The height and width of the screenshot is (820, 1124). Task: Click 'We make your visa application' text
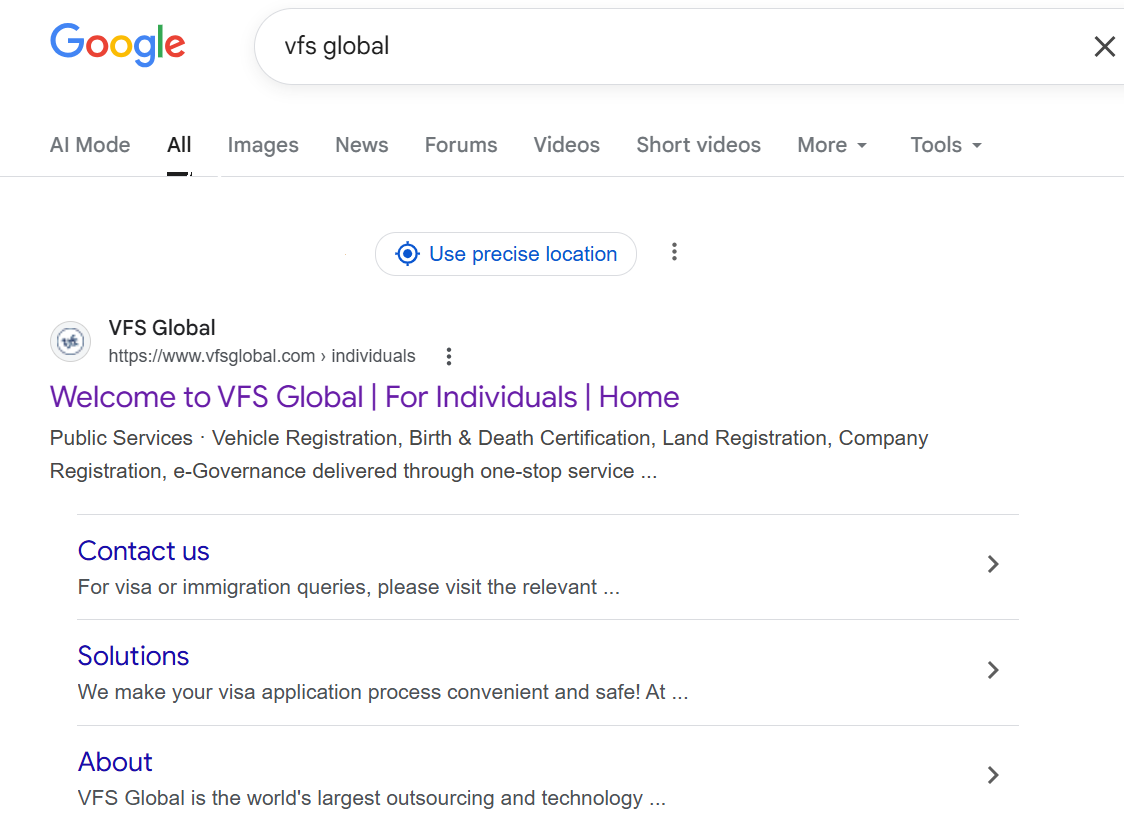(x=383, y=692)
